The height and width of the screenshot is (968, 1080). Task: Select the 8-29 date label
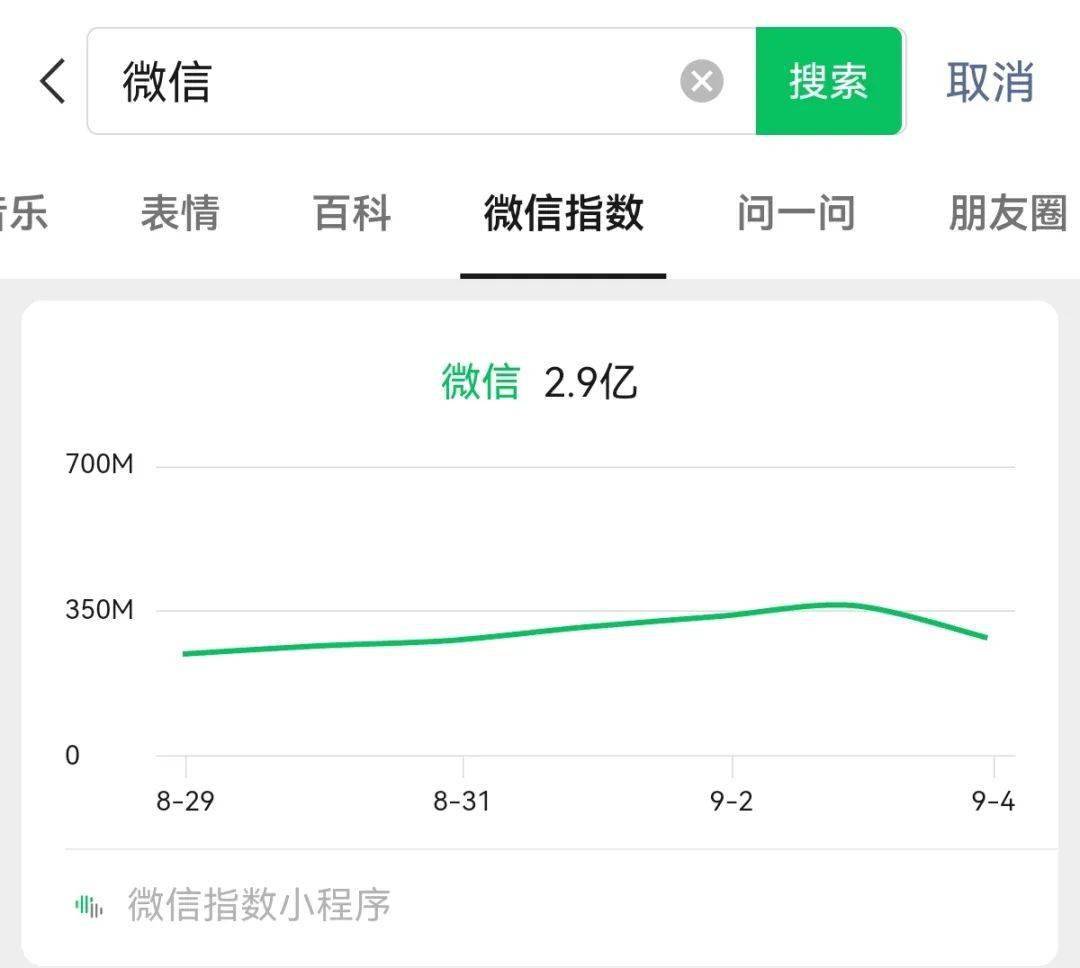tap(185, 801)
